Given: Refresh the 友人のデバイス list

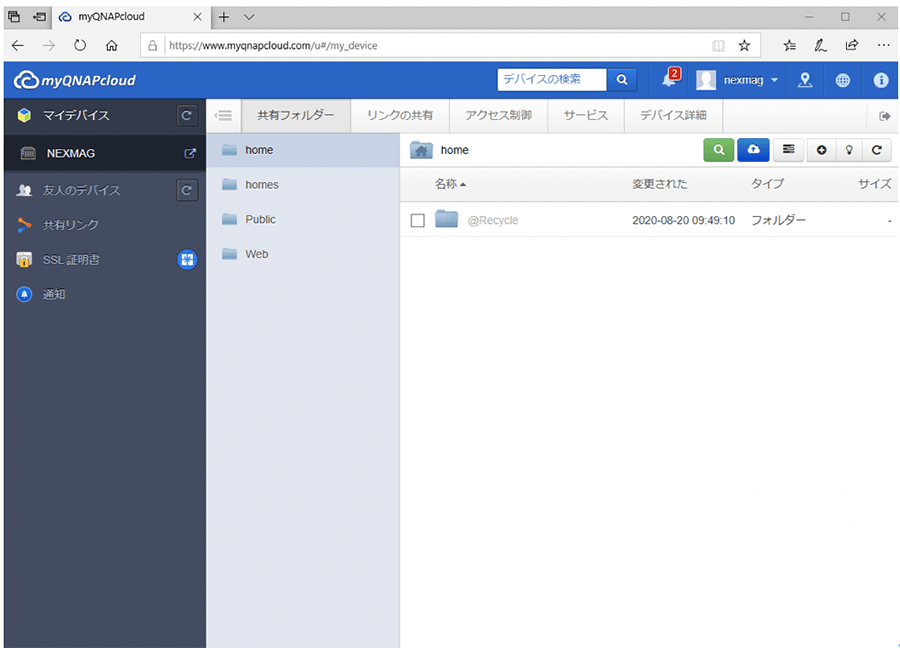Looking at the screenshot, I should pyautogui.click(x=187, y=191).
